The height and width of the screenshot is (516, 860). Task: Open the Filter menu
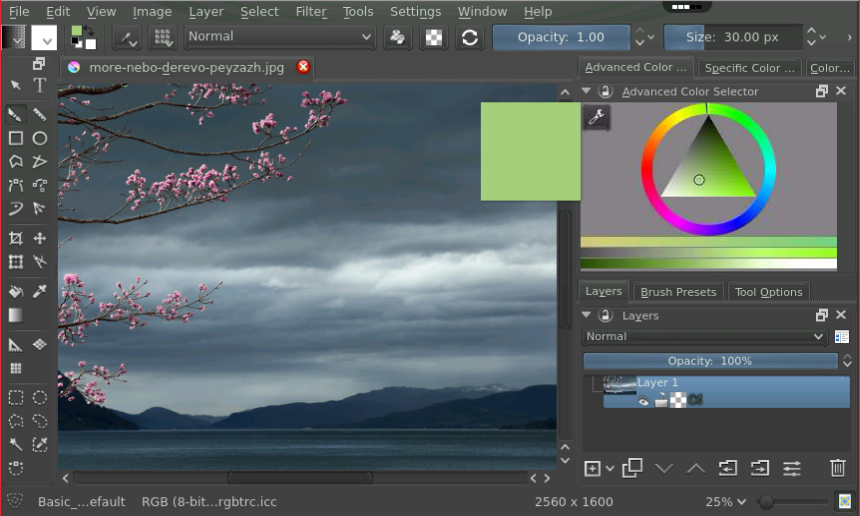click(311, 11)
